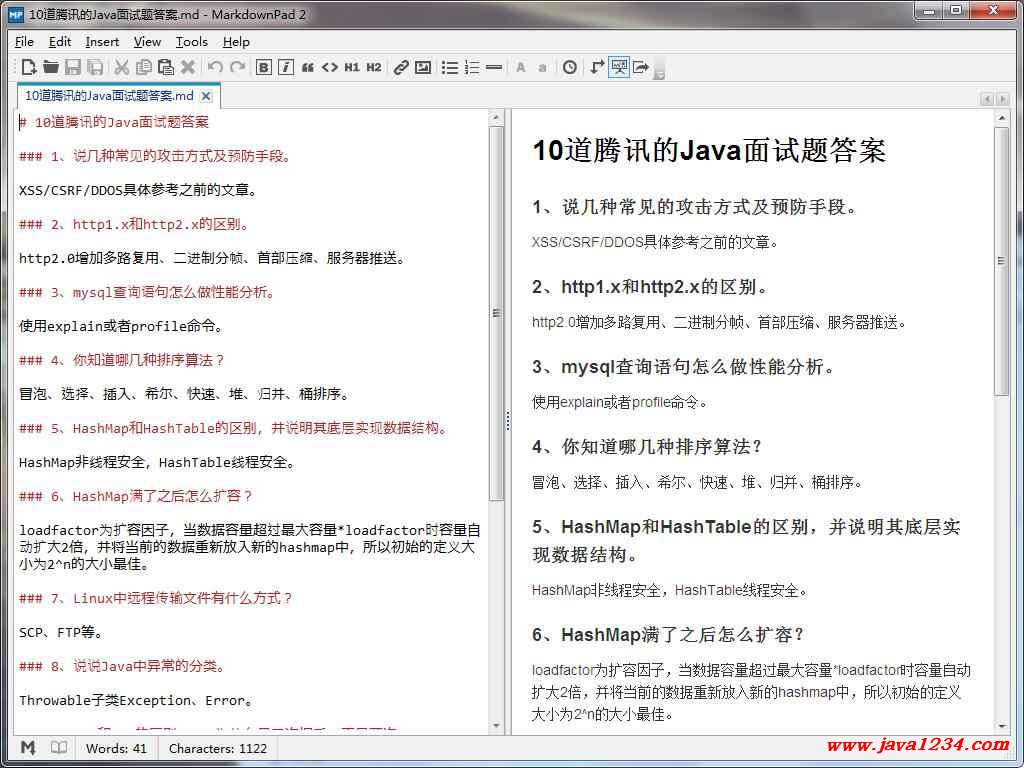Click the editor pane vertical scrollbar thumb

pyautogui.click(x=496, y=313)
